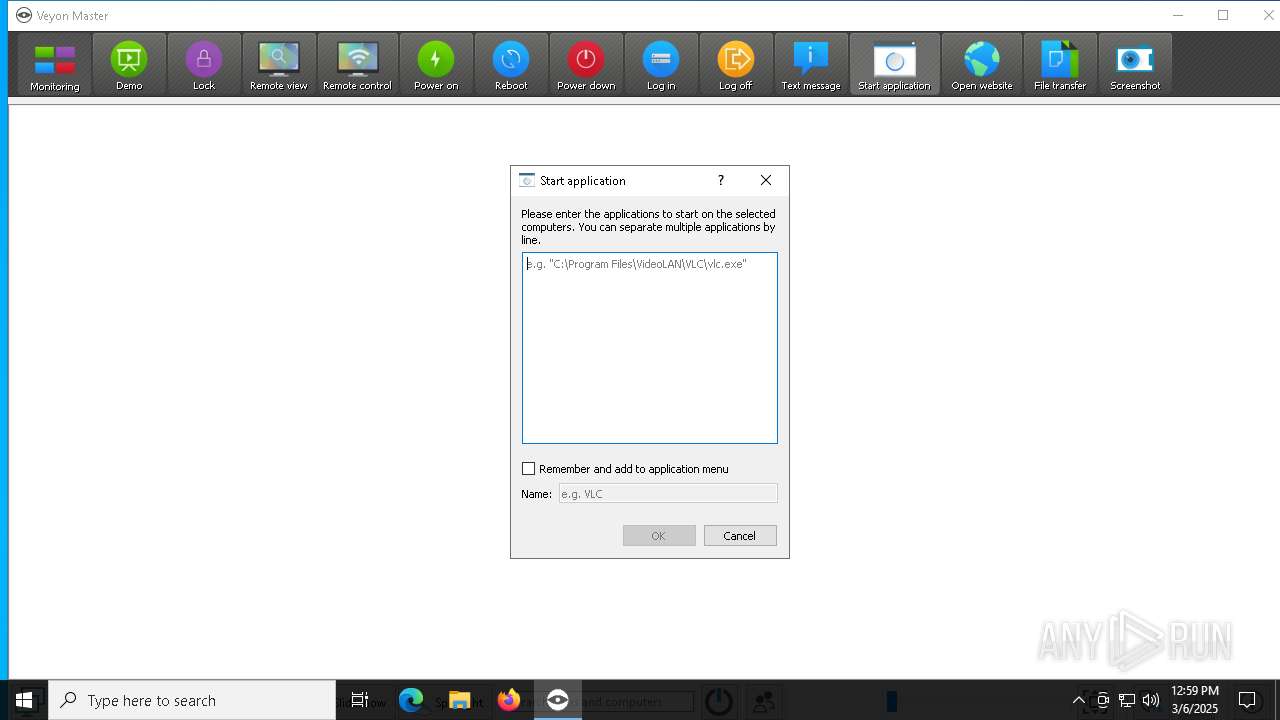Lock selected computers
The height and width of the screenshot is (720, 1280).
point(204,65)
